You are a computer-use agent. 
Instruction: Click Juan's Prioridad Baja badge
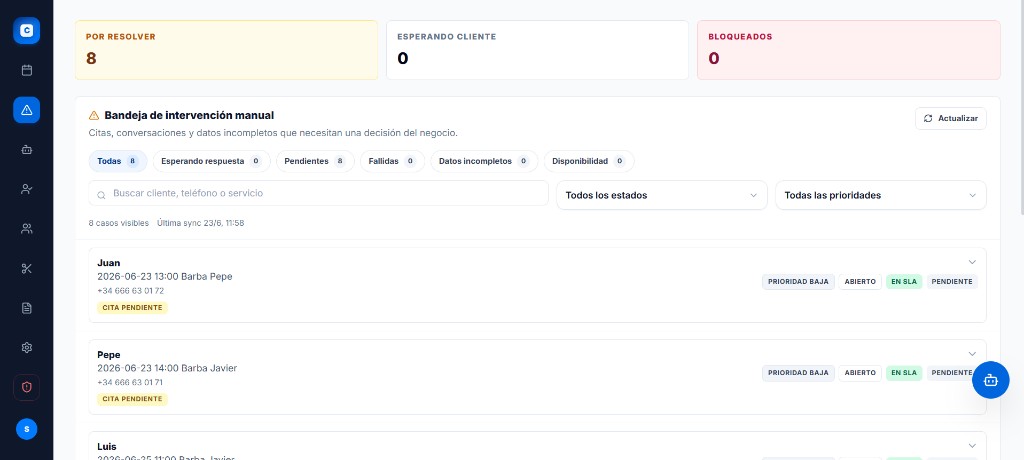pos(798,282)
